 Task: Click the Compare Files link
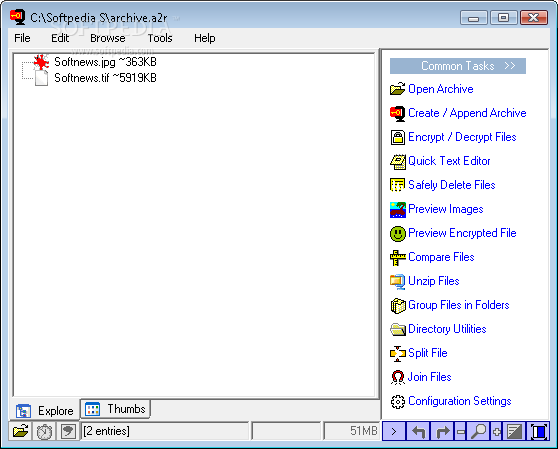(441, 257)
